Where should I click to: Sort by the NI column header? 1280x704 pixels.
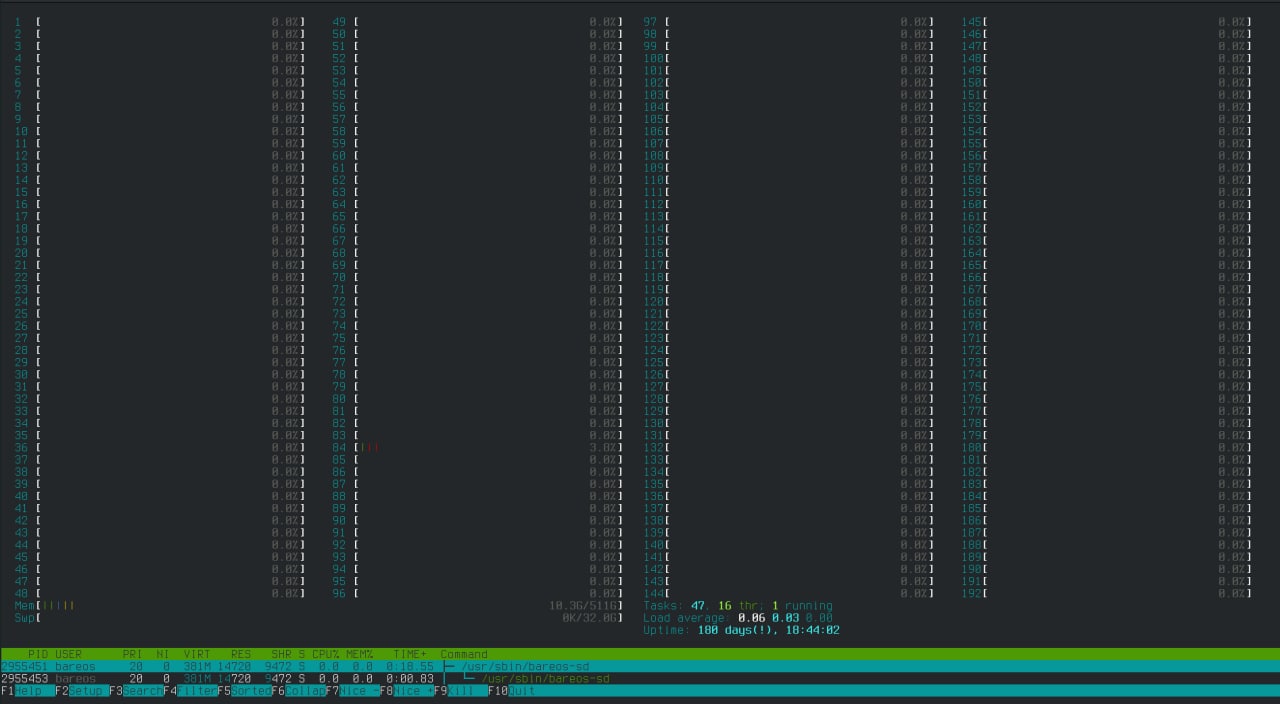click(162, 654)
